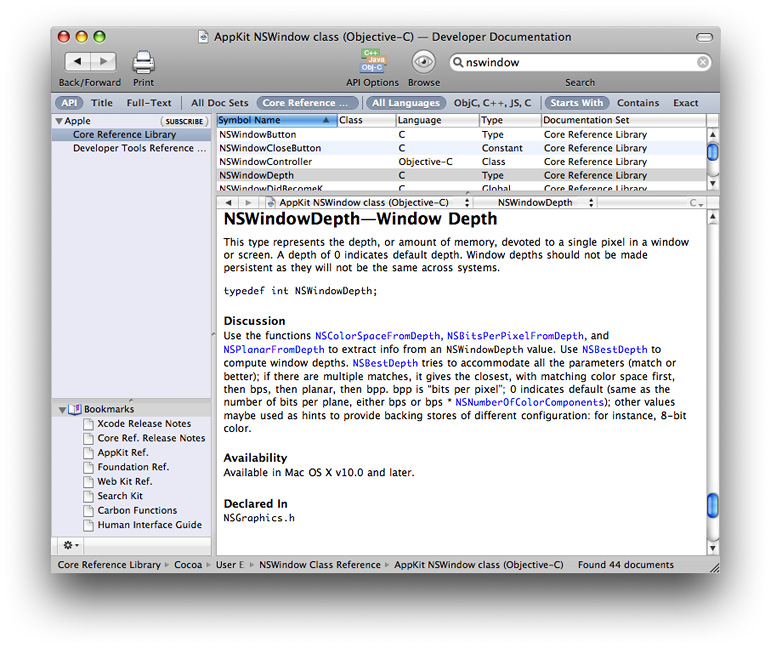Screen dimensions: 771x648
Task: Click the magnifying glass in the search field
Action: (458, 62)
